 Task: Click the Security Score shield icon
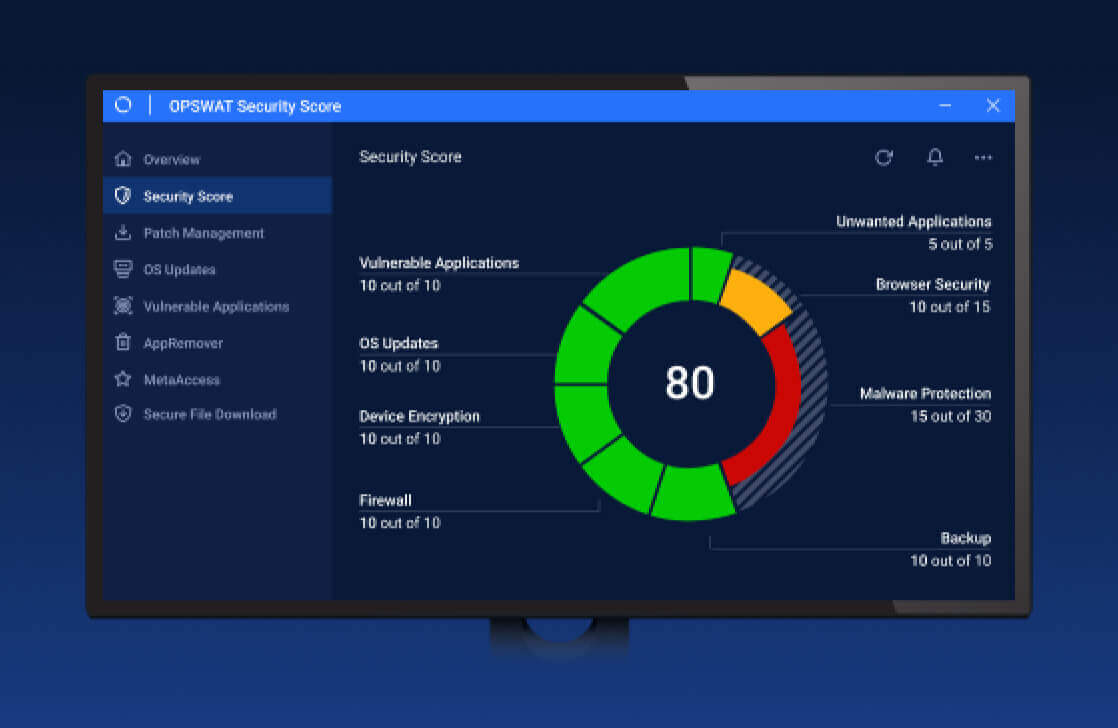123,196
